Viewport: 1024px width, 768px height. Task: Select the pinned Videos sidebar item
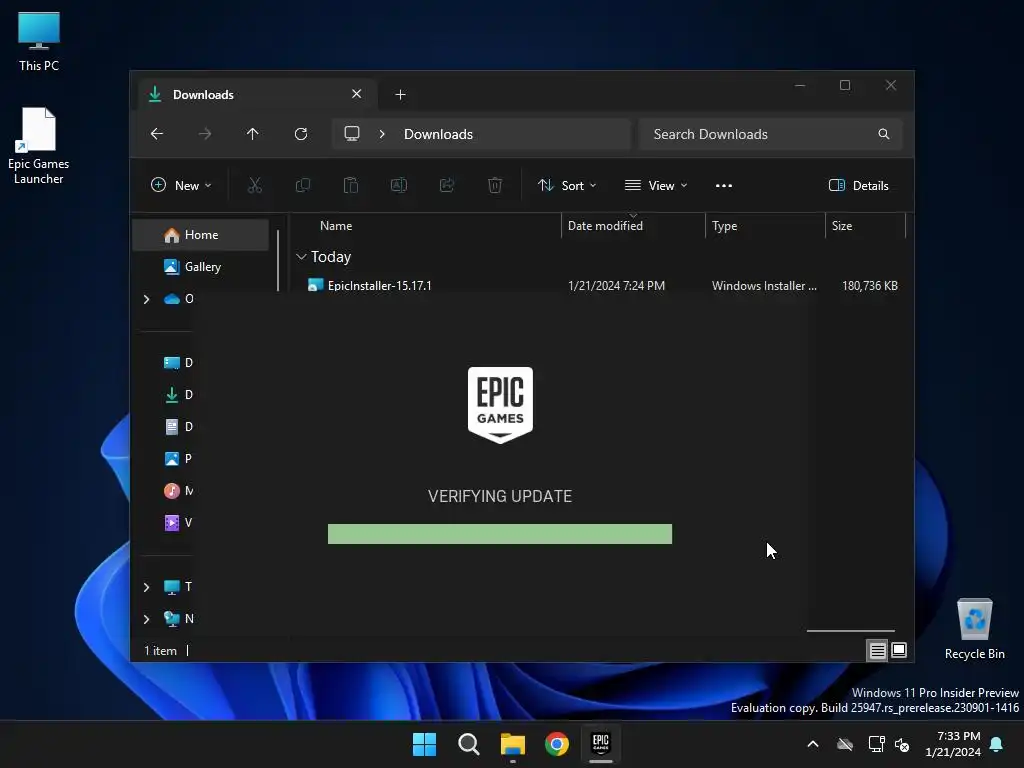point(179,522)
